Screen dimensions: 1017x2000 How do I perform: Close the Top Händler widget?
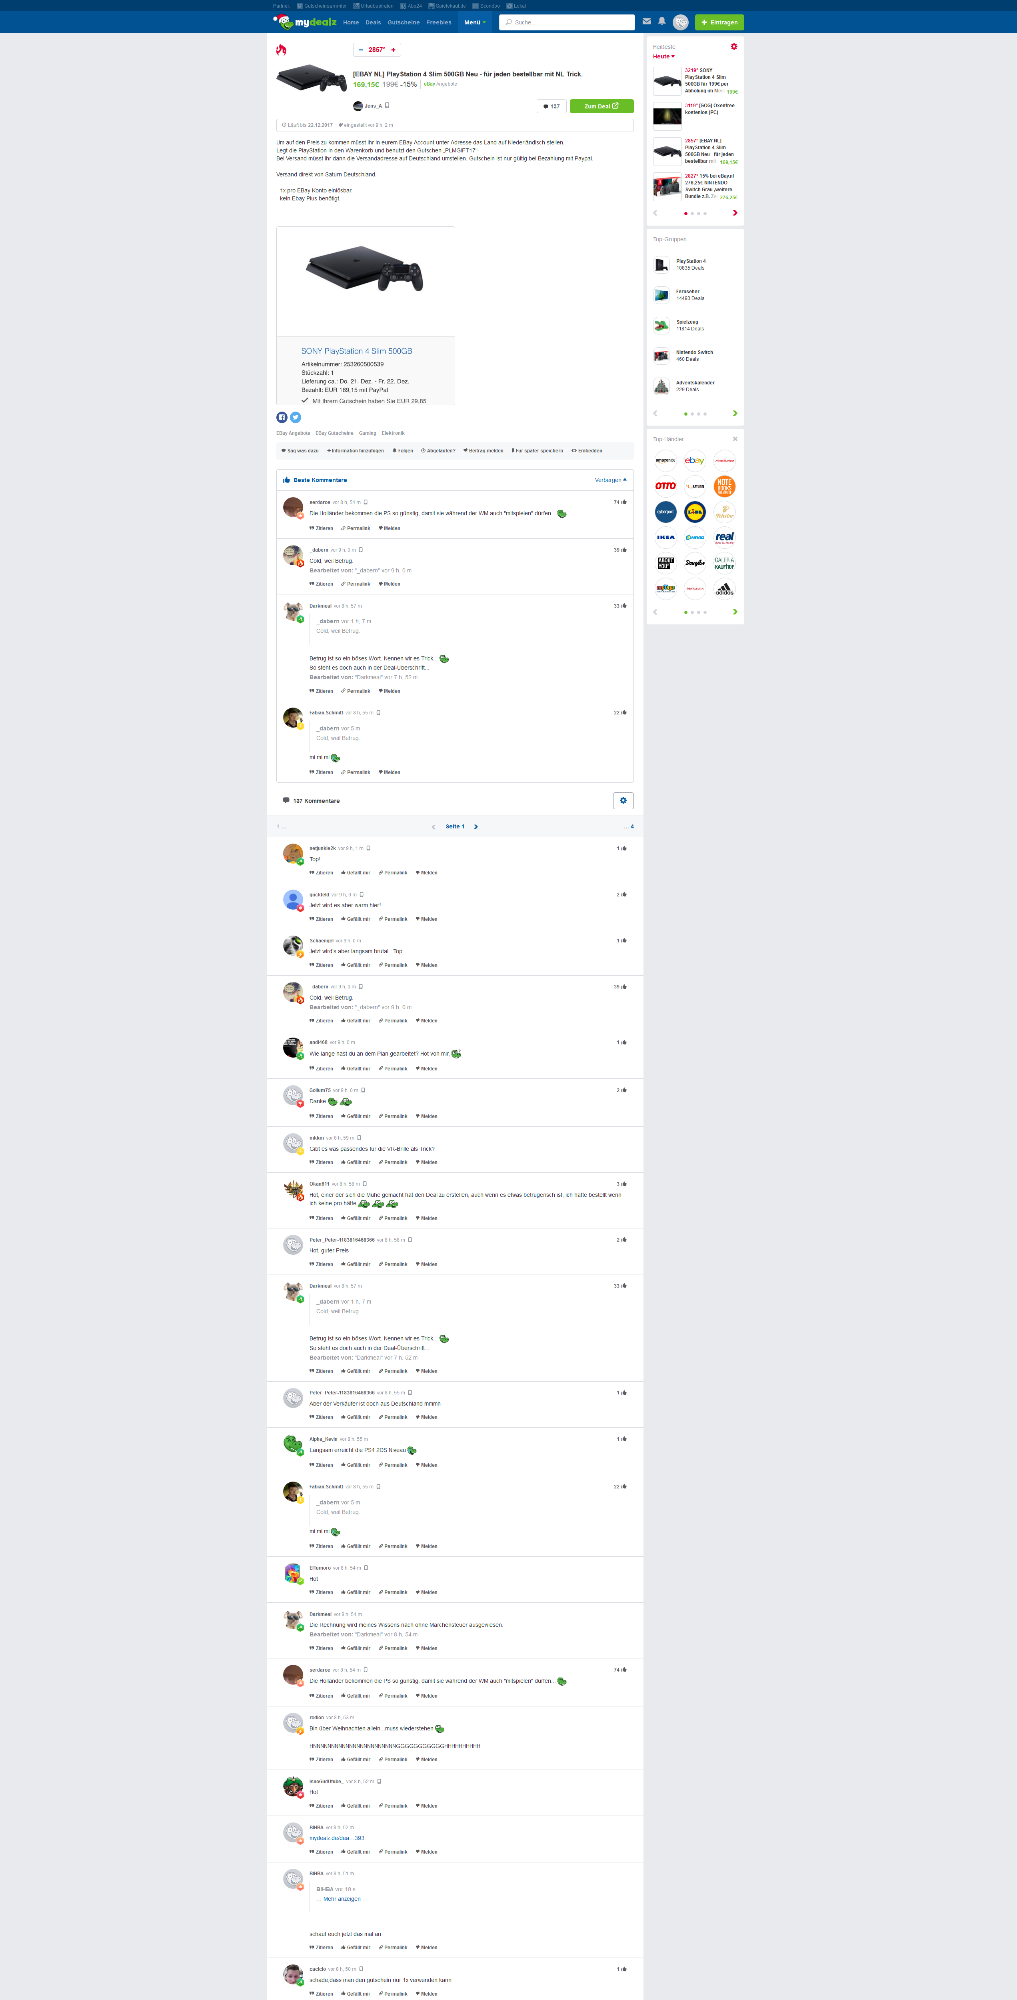(735, 439)
